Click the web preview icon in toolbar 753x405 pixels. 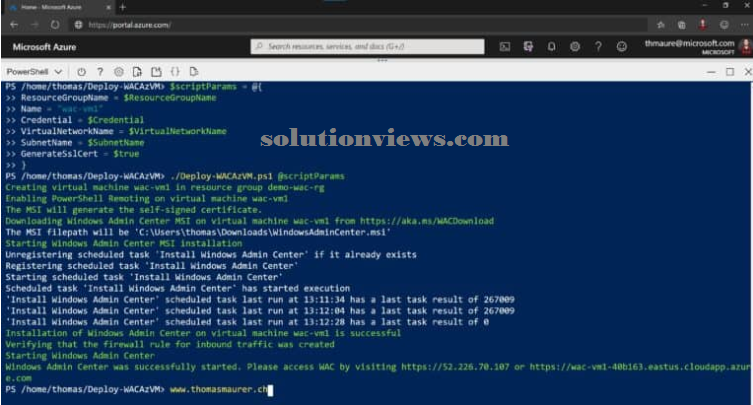pos(194,72)
